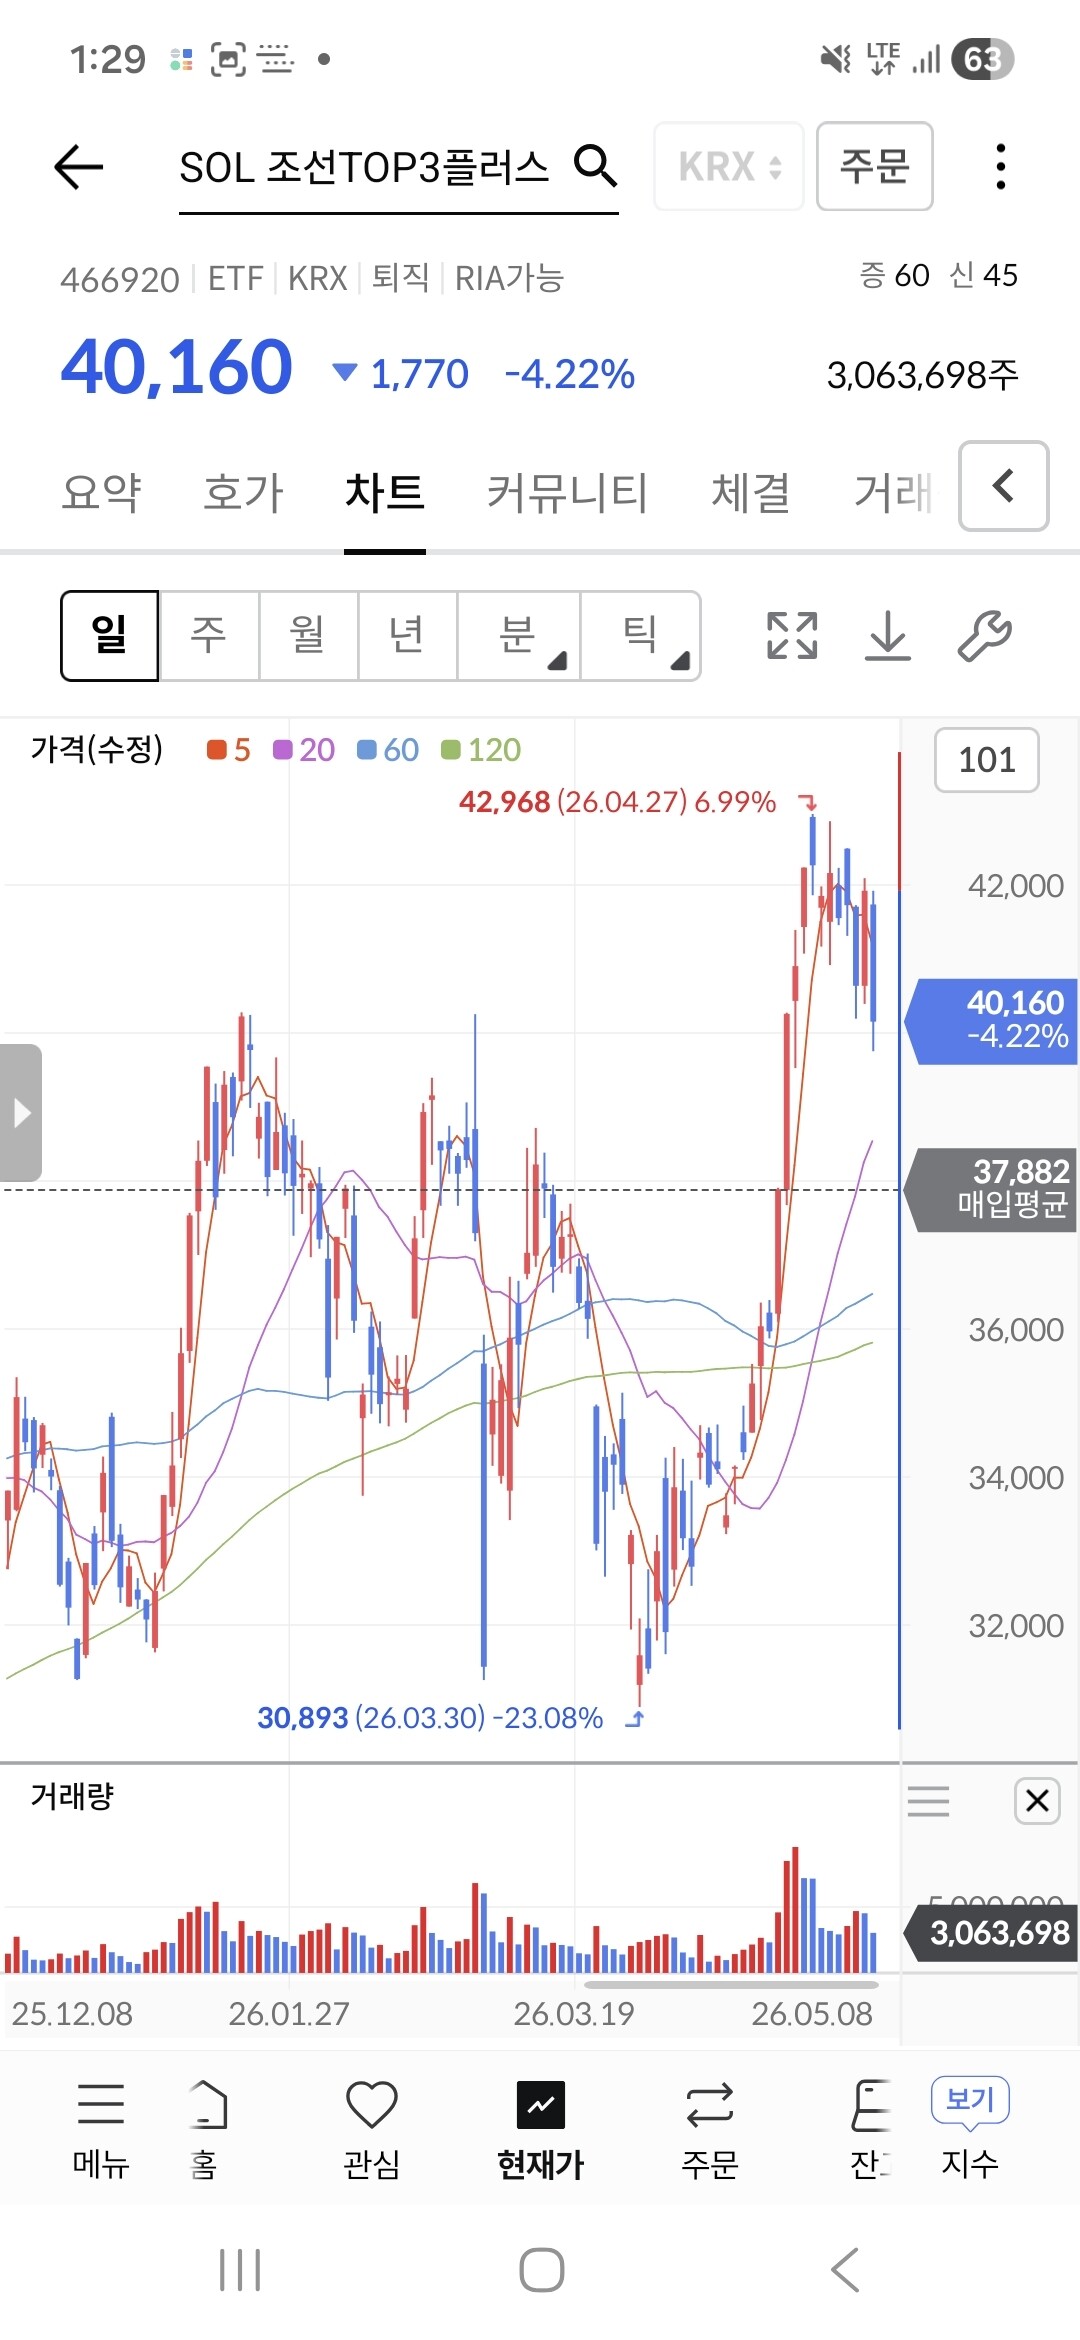Tap the back arrow at top left

coord(79,166)
